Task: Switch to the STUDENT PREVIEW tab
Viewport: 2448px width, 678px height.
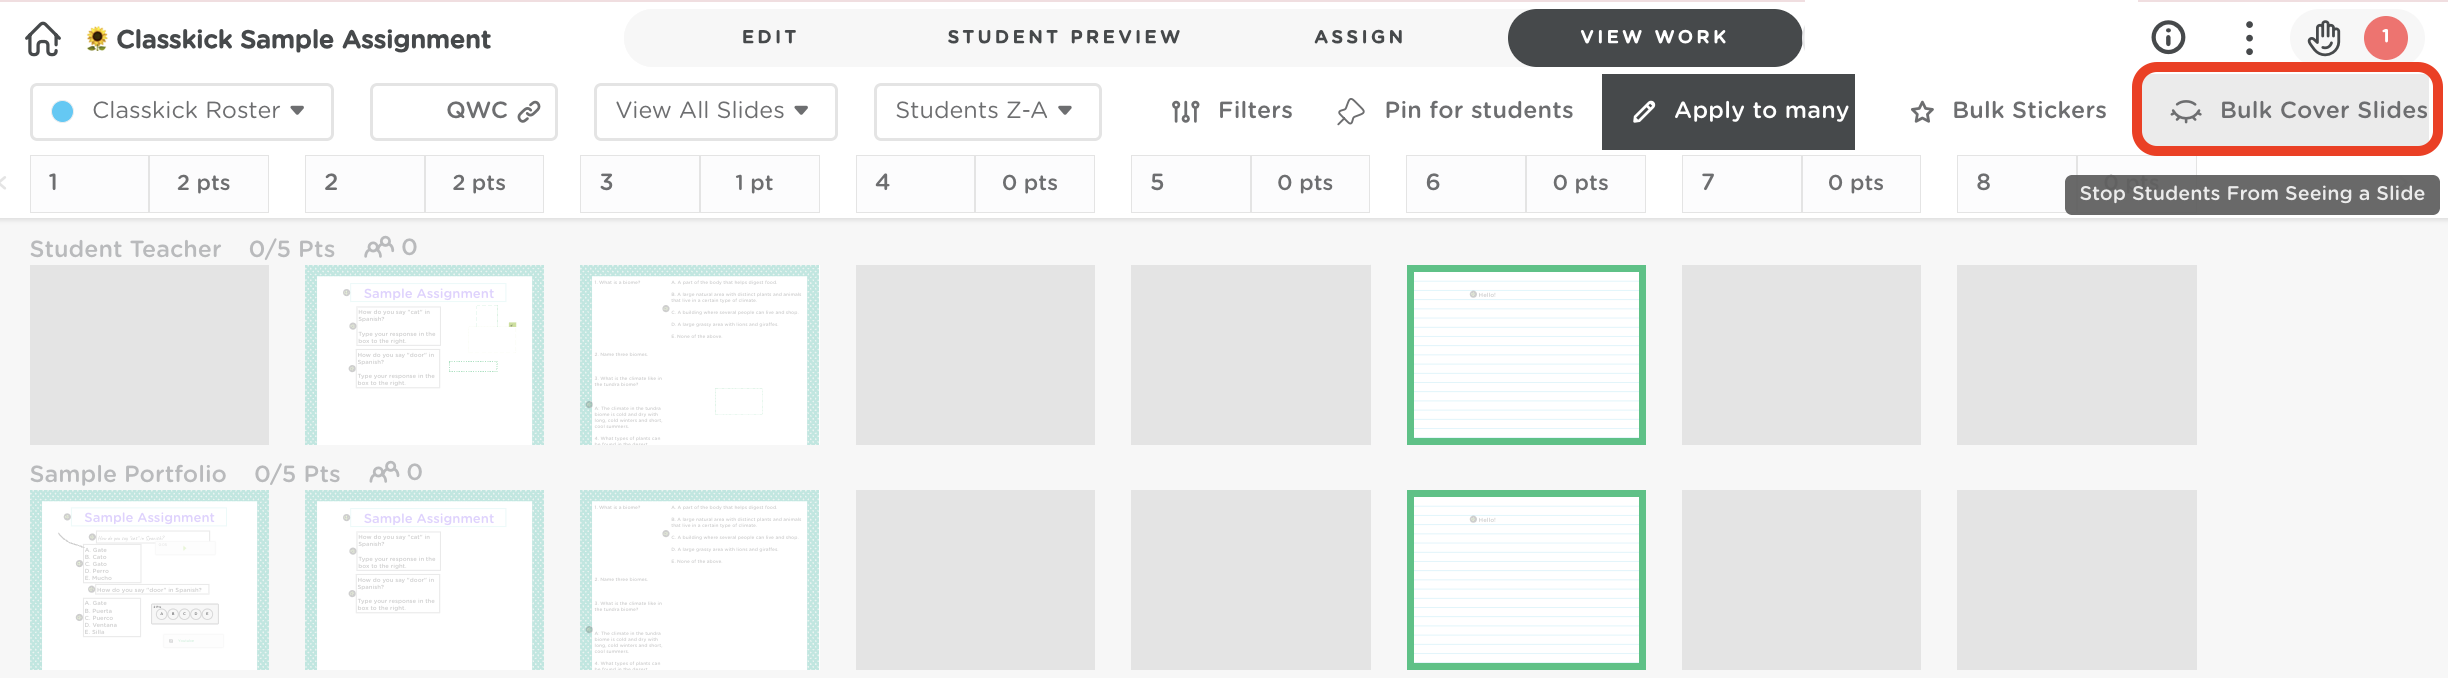Action: (1064, 37)
